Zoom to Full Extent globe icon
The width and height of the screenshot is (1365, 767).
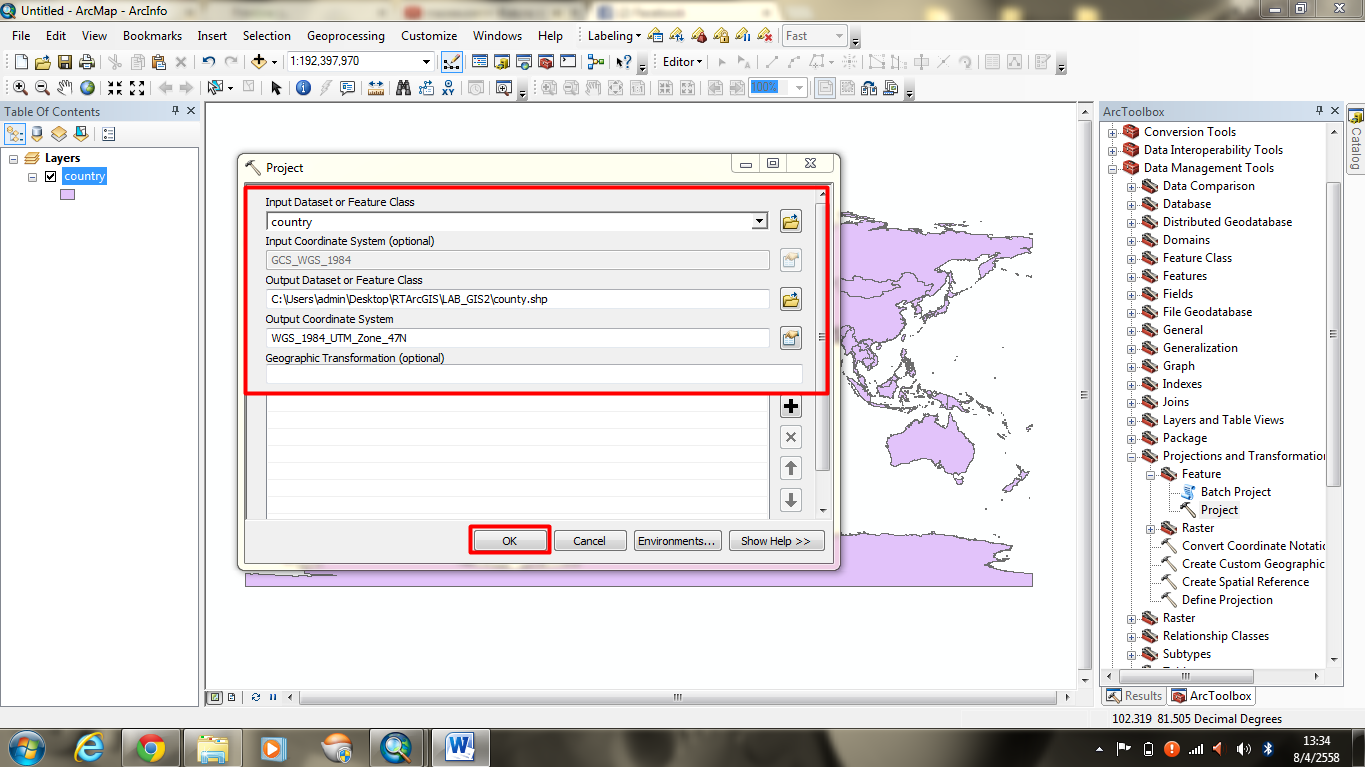[88, 88]
